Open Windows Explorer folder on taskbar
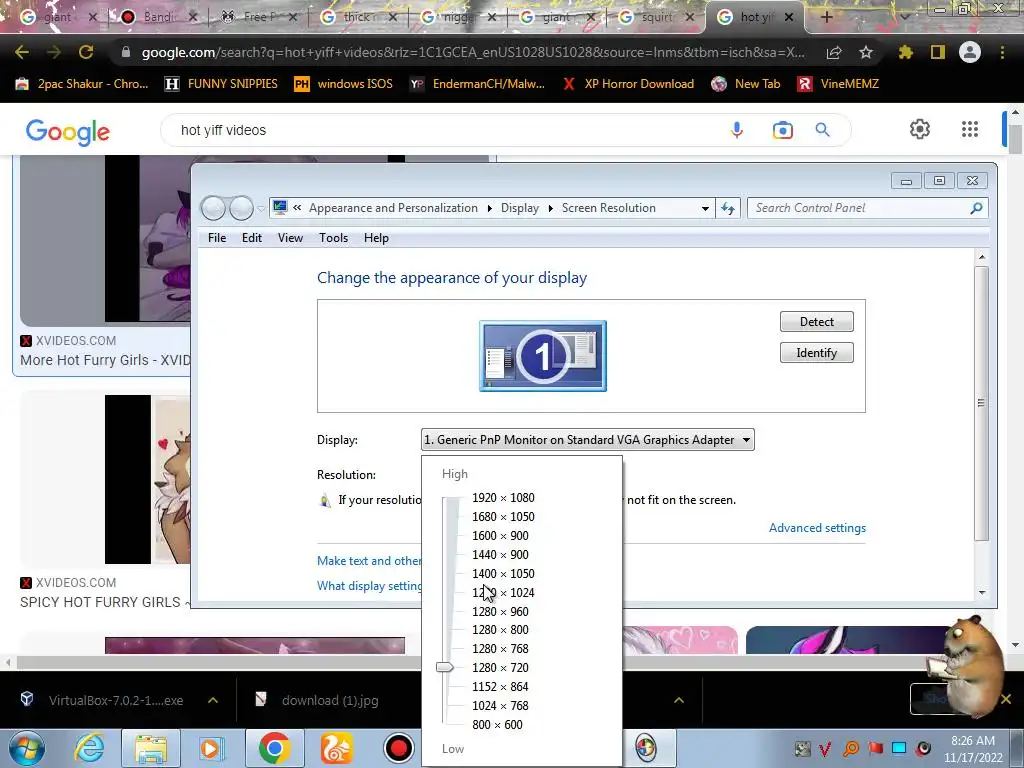This screenshot has width=1024, height=768. pyautogui.click(x=151, y=748)
